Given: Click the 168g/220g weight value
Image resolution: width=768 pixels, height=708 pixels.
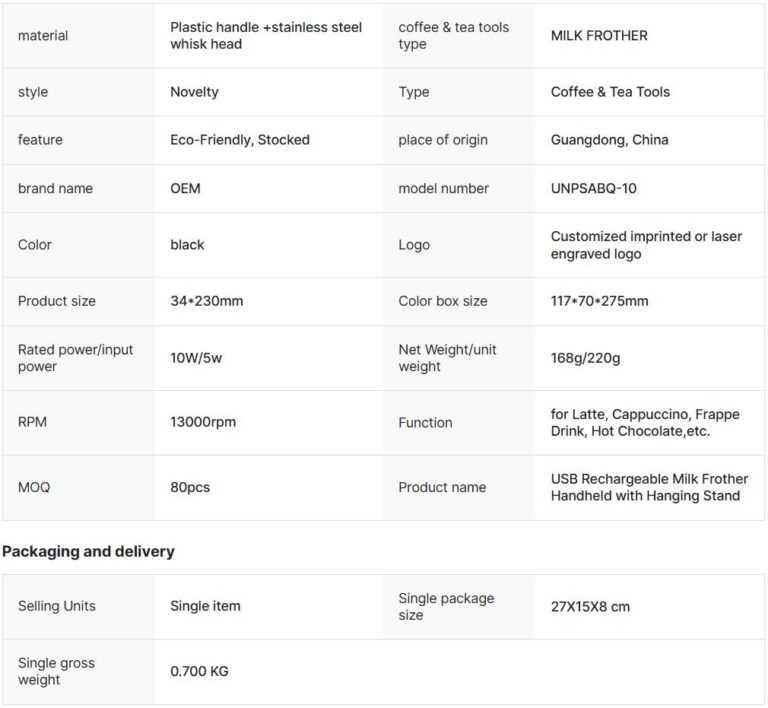Looking at the screenshot, I should [x=585, y=358].
